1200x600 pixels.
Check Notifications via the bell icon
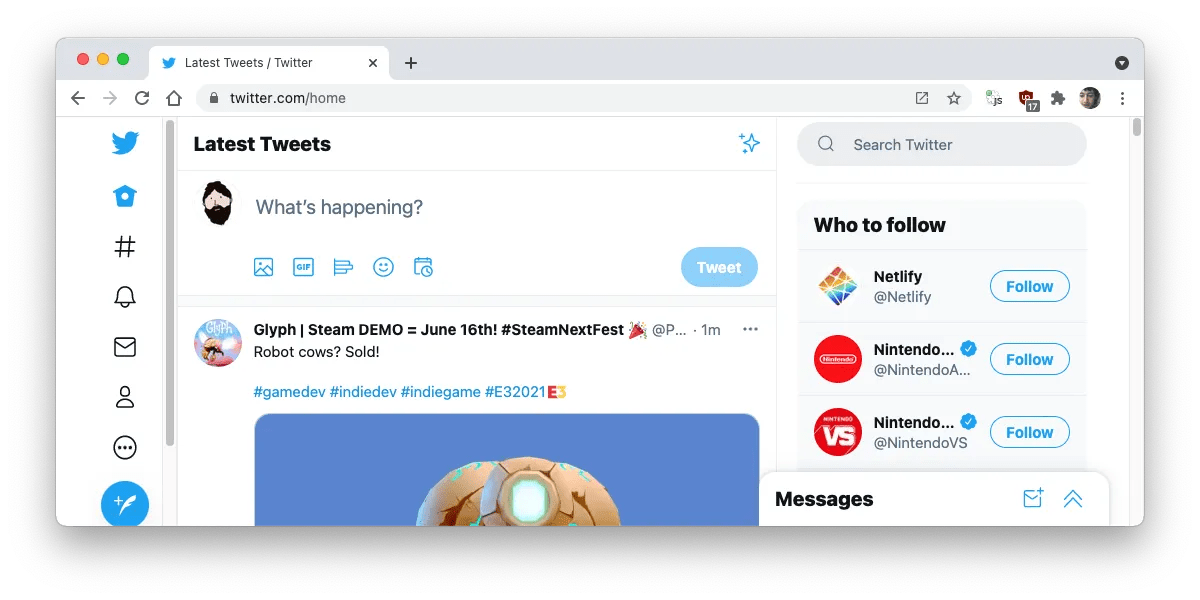[125, 296]
